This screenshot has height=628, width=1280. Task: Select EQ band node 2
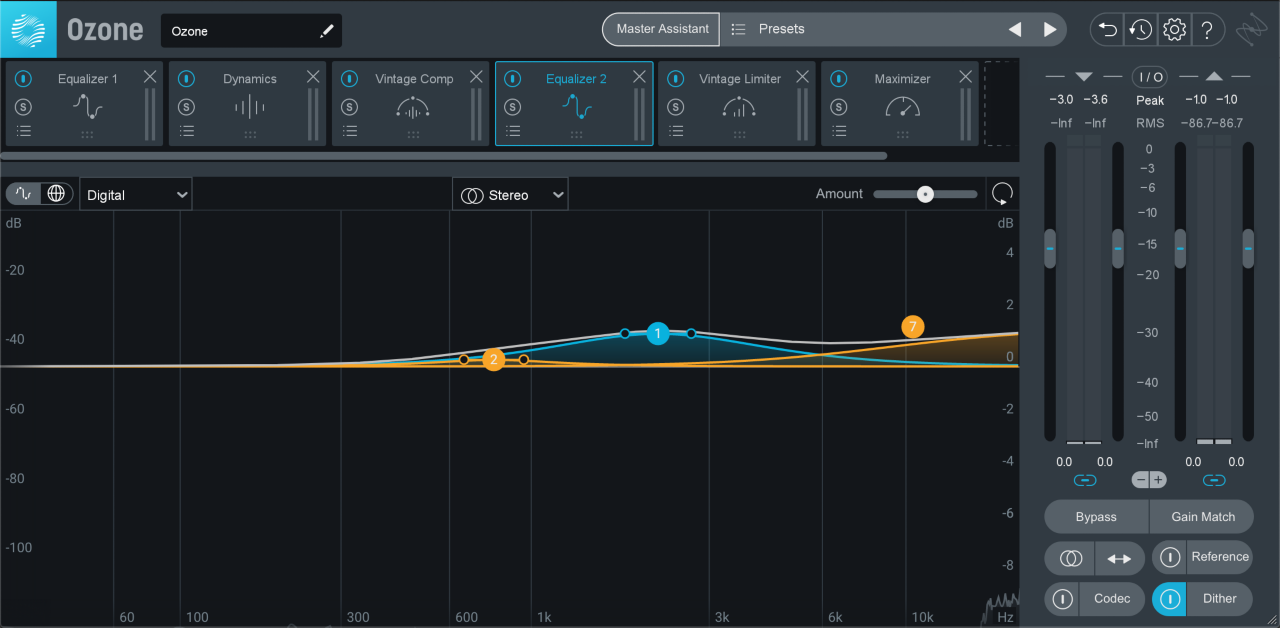point(493,360)
